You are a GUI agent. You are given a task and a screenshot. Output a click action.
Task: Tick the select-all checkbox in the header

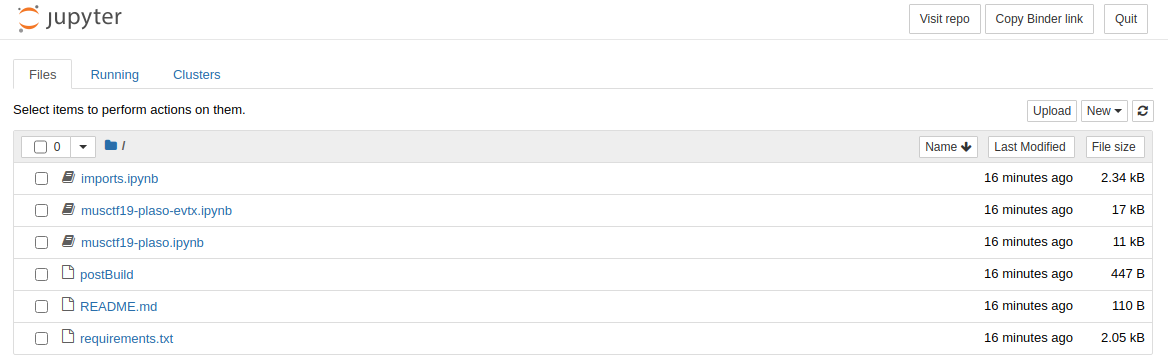pyautogui.click(x=40, y=147)
